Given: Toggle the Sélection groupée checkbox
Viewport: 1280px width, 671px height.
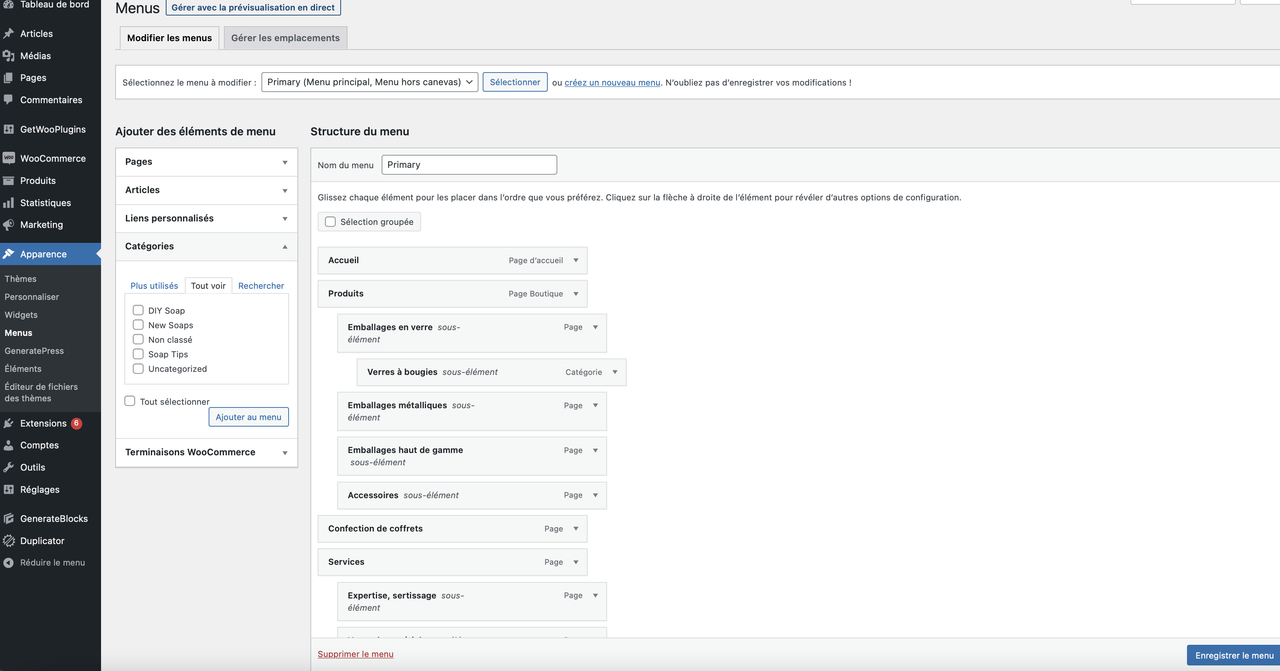Looking at the screenshot, I should pyautogui.click(x=330, y=222).
